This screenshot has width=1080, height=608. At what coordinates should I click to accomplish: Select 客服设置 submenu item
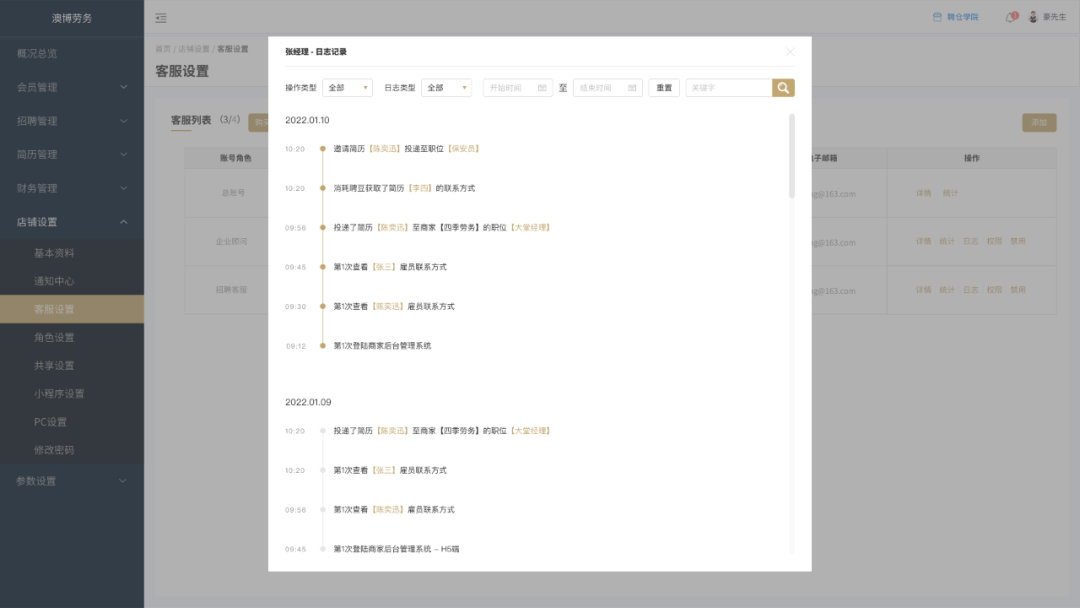pos(72,309)
